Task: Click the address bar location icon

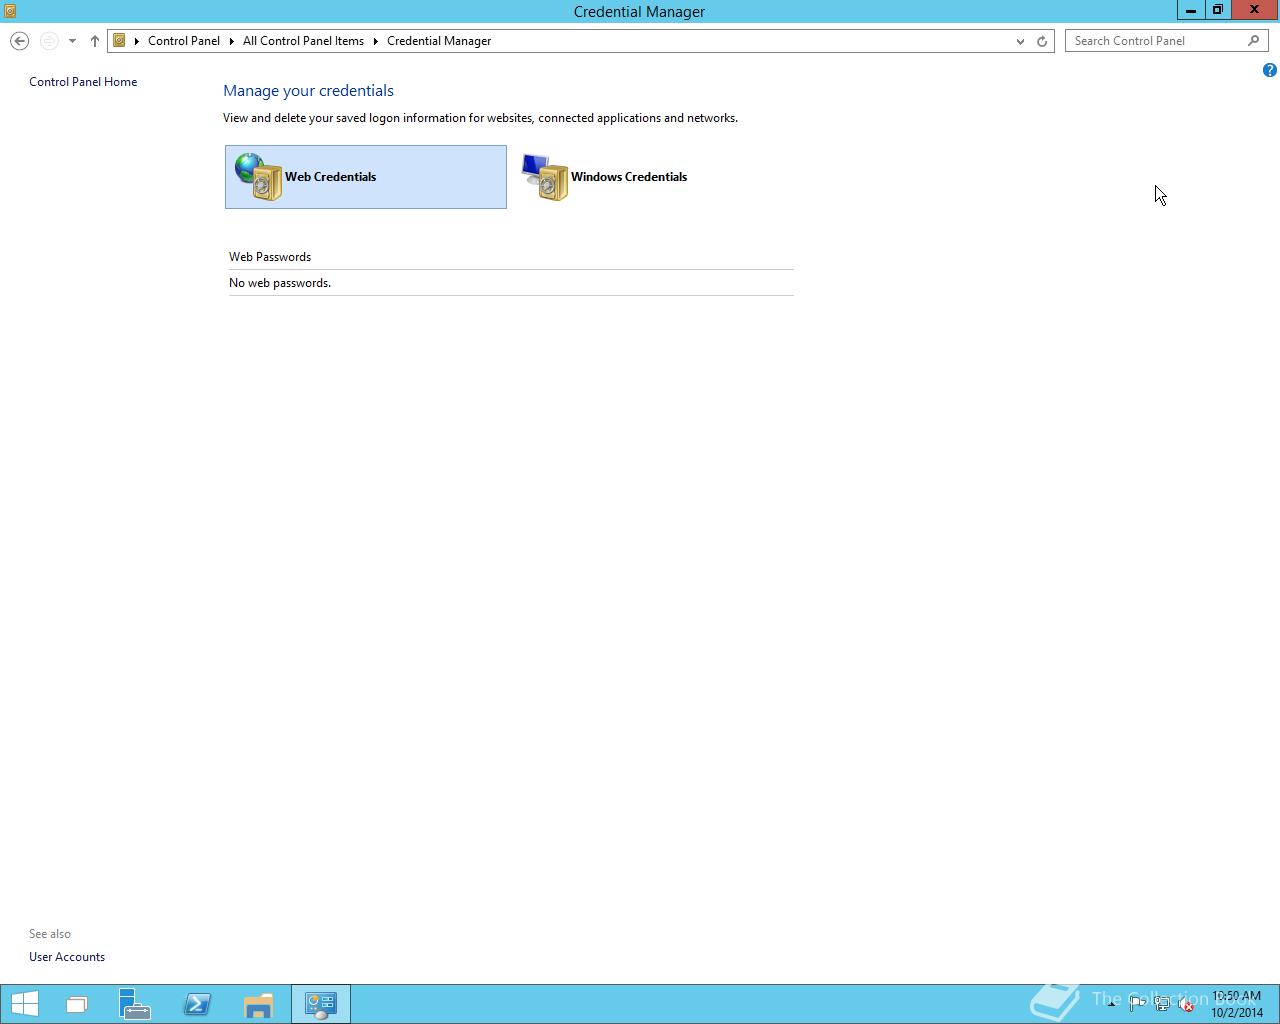Action: coord(119,41)
